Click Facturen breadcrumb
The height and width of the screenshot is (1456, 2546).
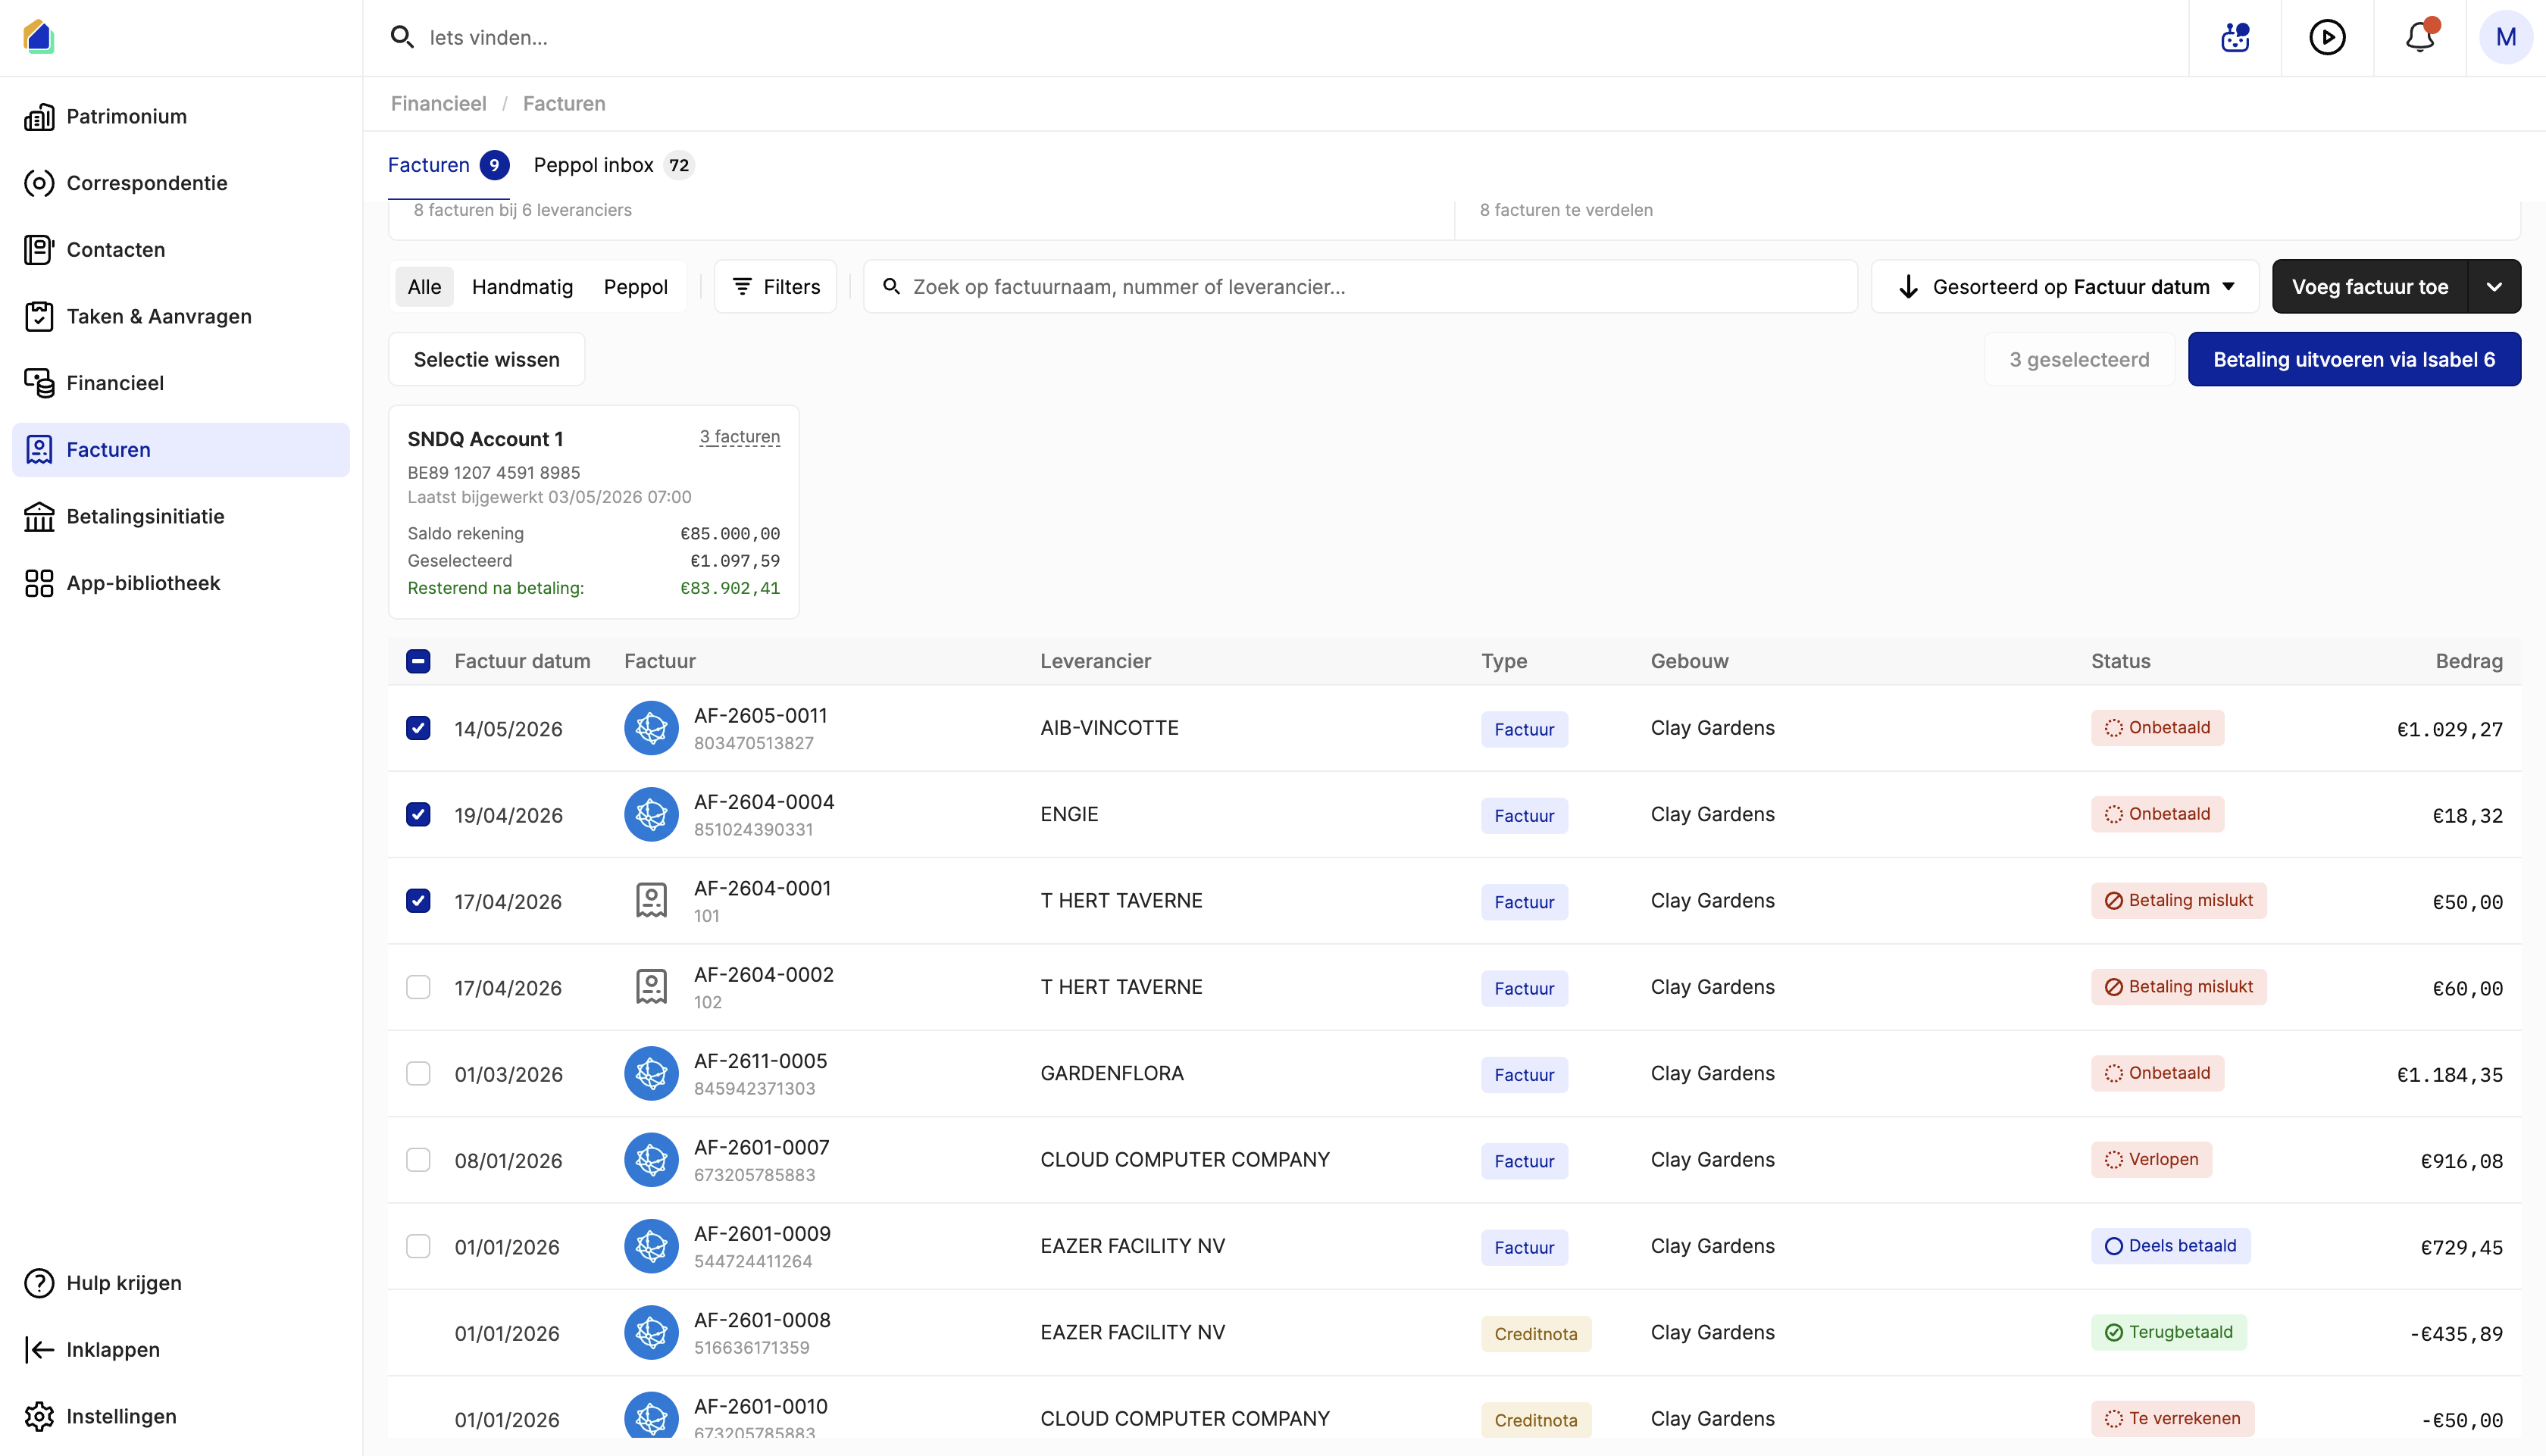click(x=564, y=103)
